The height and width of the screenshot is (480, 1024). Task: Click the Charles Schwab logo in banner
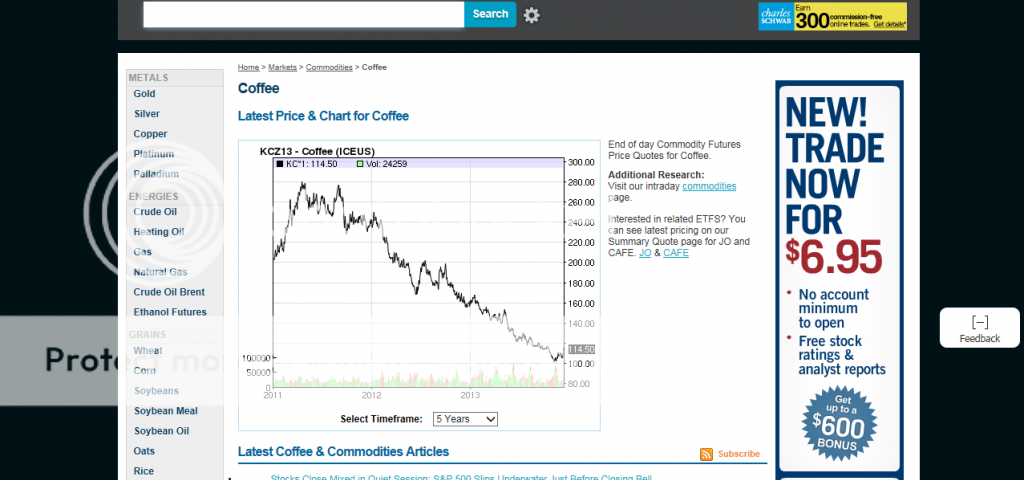(x=776, y=16)
